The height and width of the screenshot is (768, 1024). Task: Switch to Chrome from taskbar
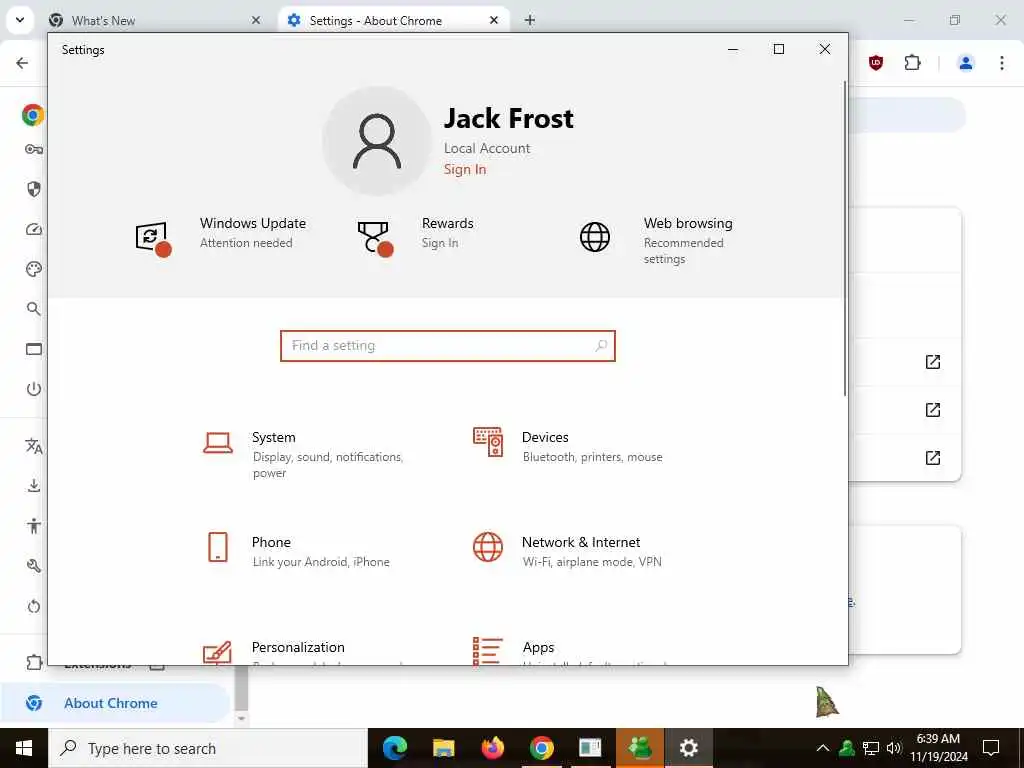[541, 748]
